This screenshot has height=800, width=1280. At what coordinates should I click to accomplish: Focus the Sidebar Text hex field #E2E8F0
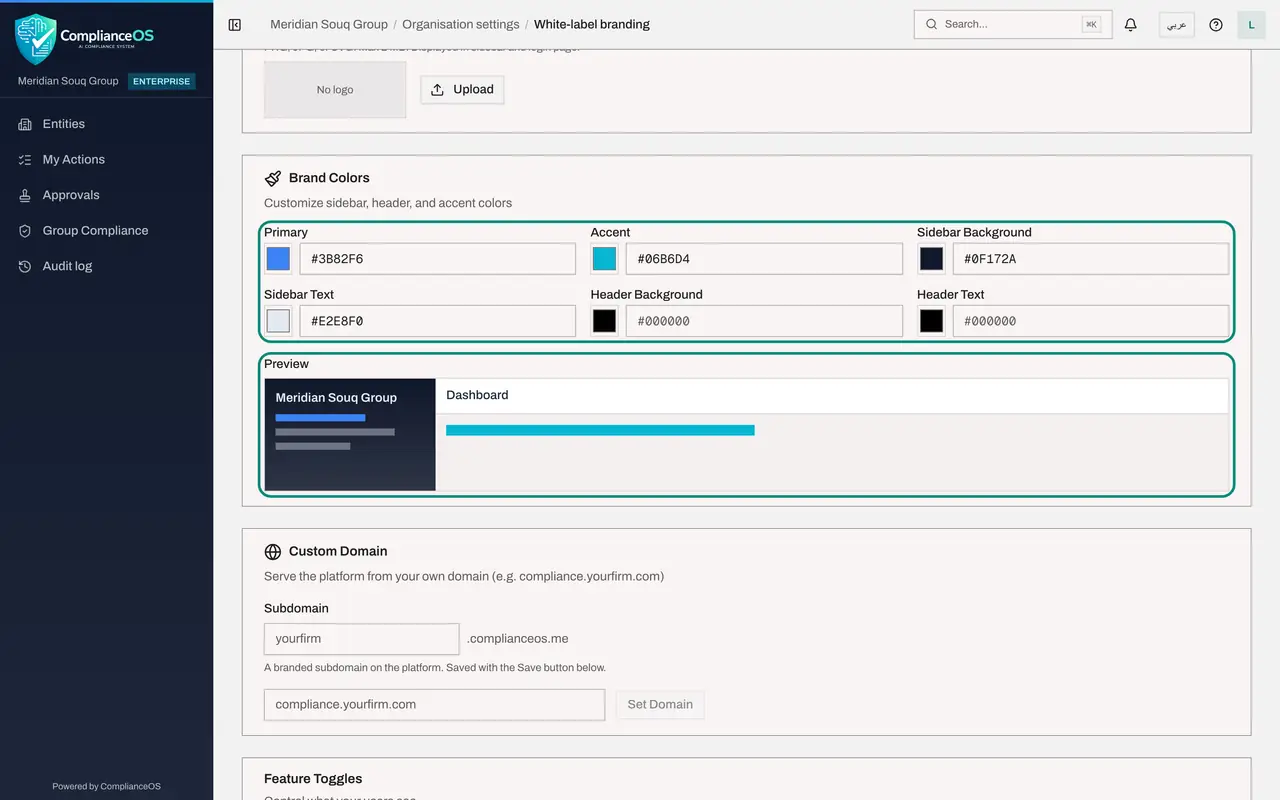pyautogui.click(x=438, y=321)
